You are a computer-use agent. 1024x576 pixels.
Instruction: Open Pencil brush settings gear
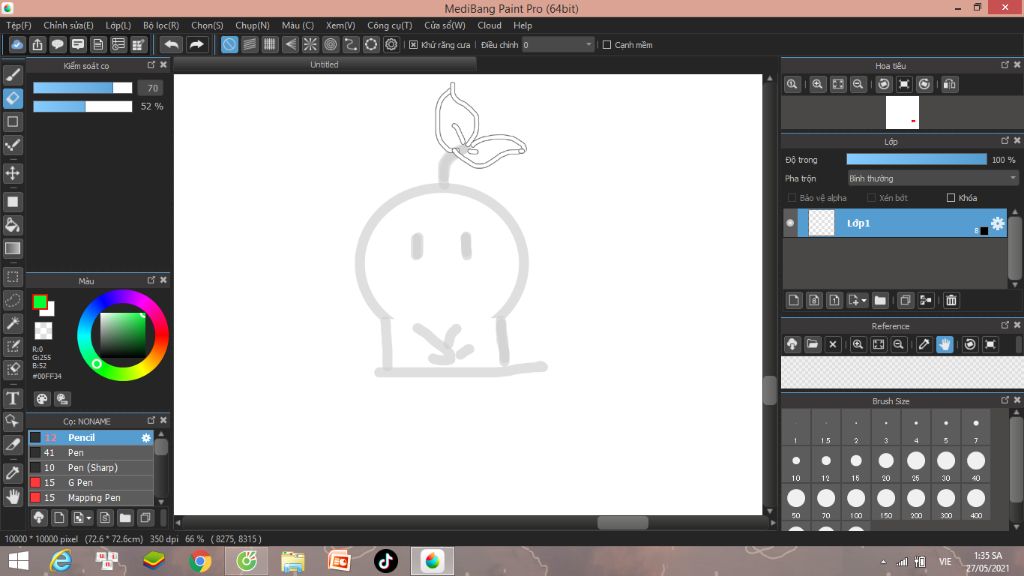pos(146,438)
